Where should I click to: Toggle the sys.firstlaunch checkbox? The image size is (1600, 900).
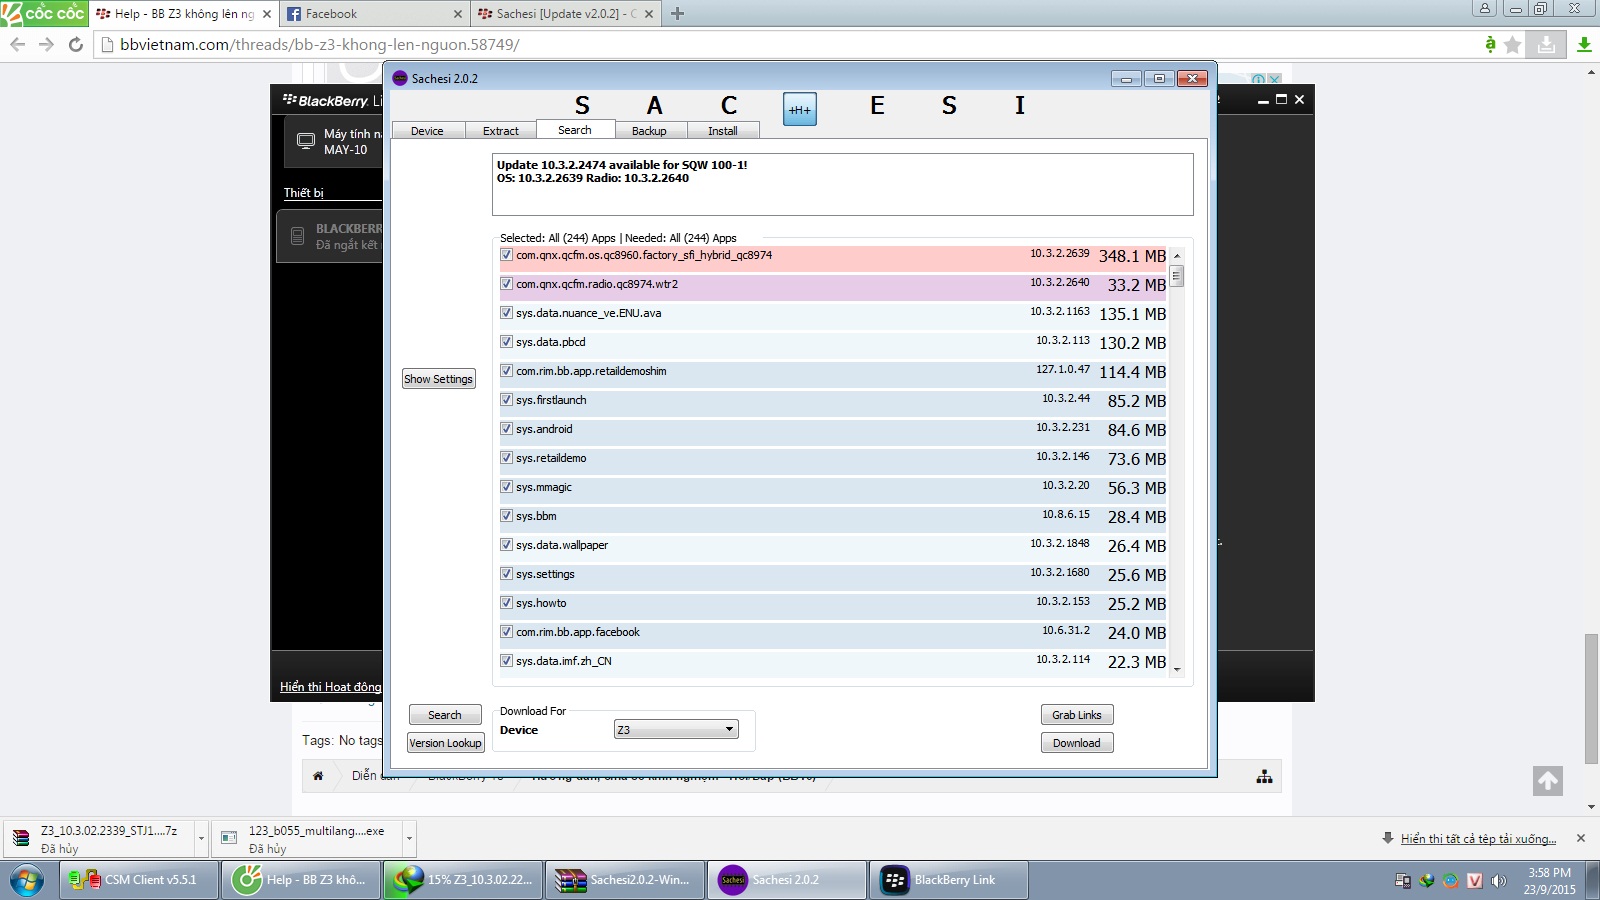506,400
